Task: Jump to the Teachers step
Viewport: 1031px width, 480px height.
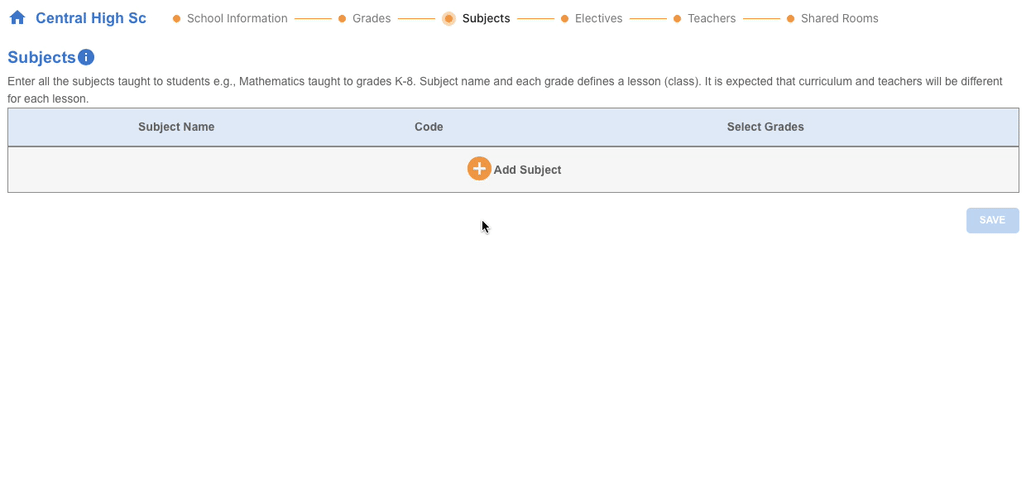Action: (711, 18)
